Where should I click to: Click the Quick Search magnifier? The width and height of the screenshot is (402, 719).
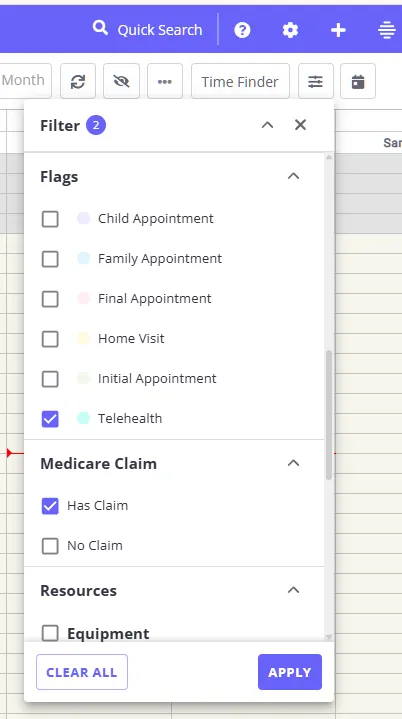pyautogui.click(x=100, y=28)
